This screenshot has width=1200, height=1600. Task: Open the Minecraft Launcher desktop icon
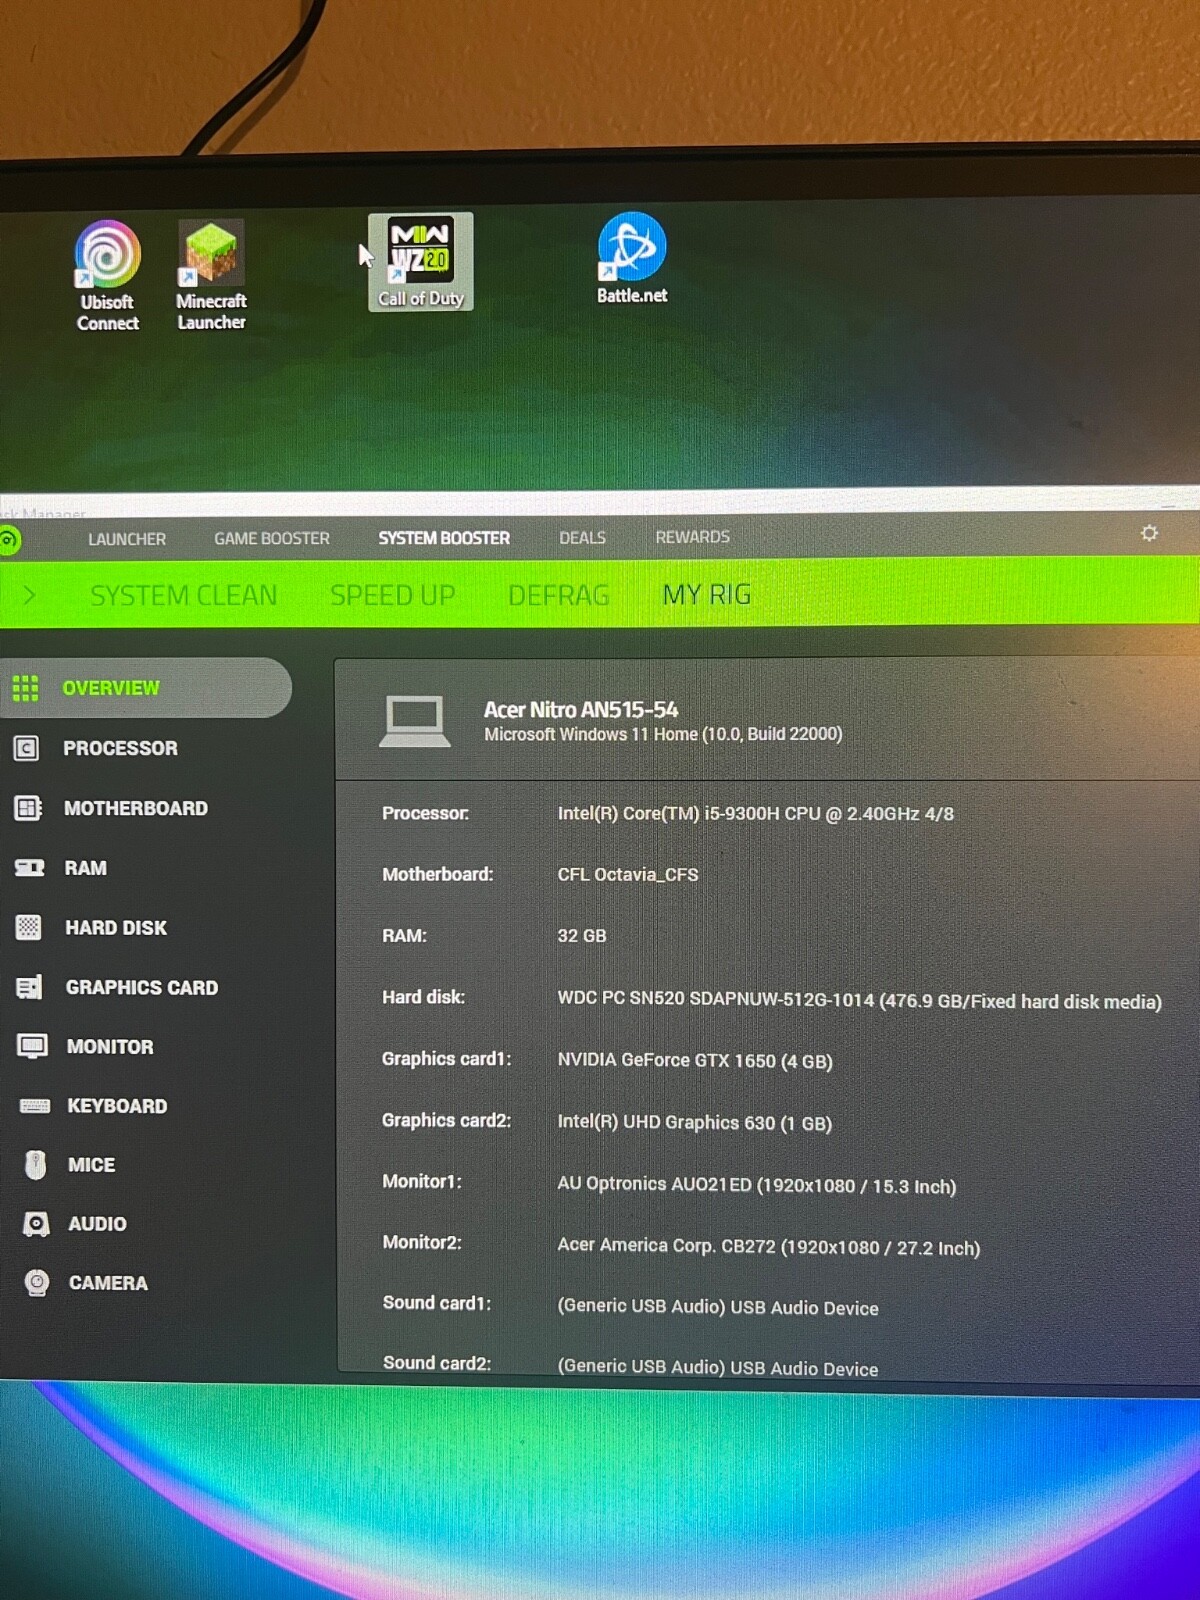tap(211, 275)
